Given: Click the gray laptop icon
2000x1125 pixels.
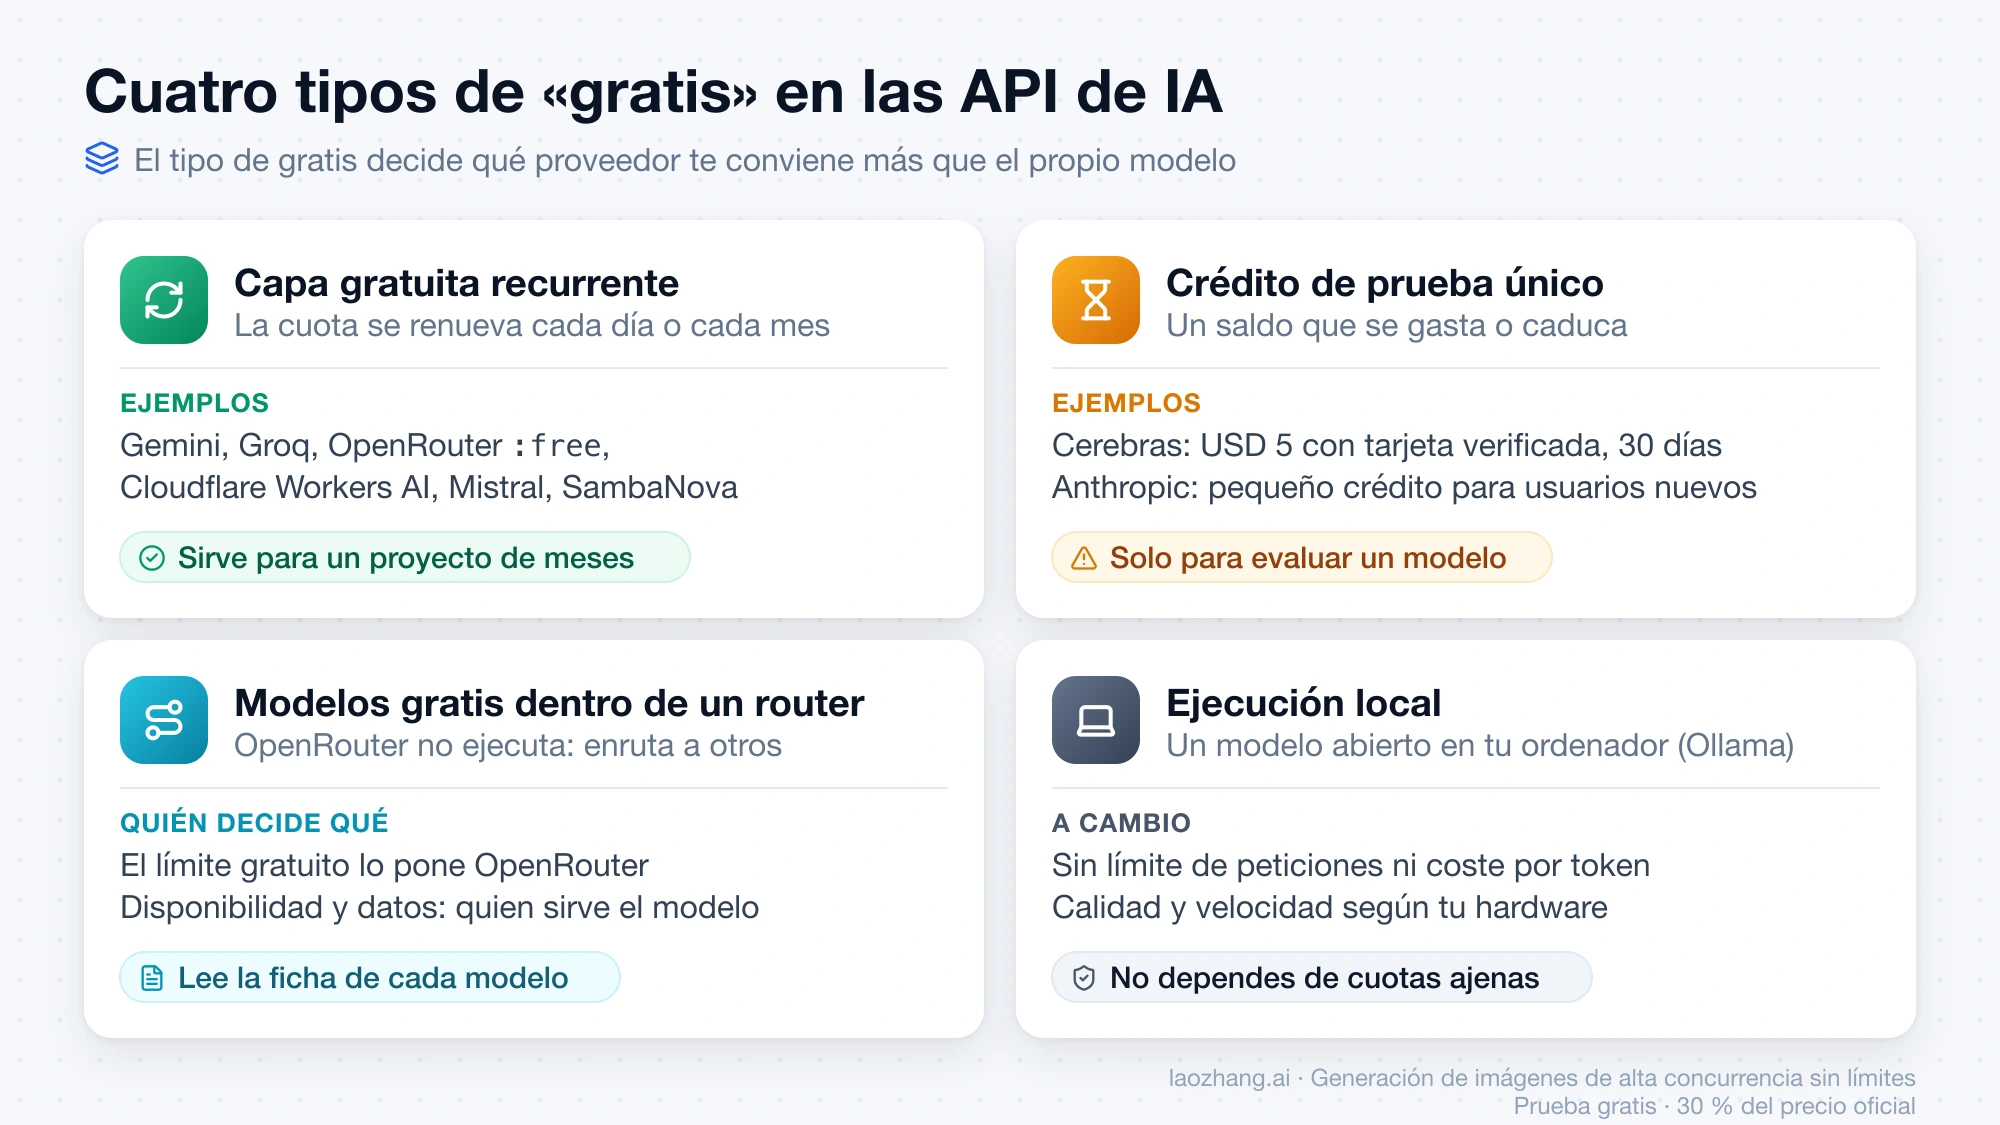Looking at the screenshot, I should click(1096, 720).
